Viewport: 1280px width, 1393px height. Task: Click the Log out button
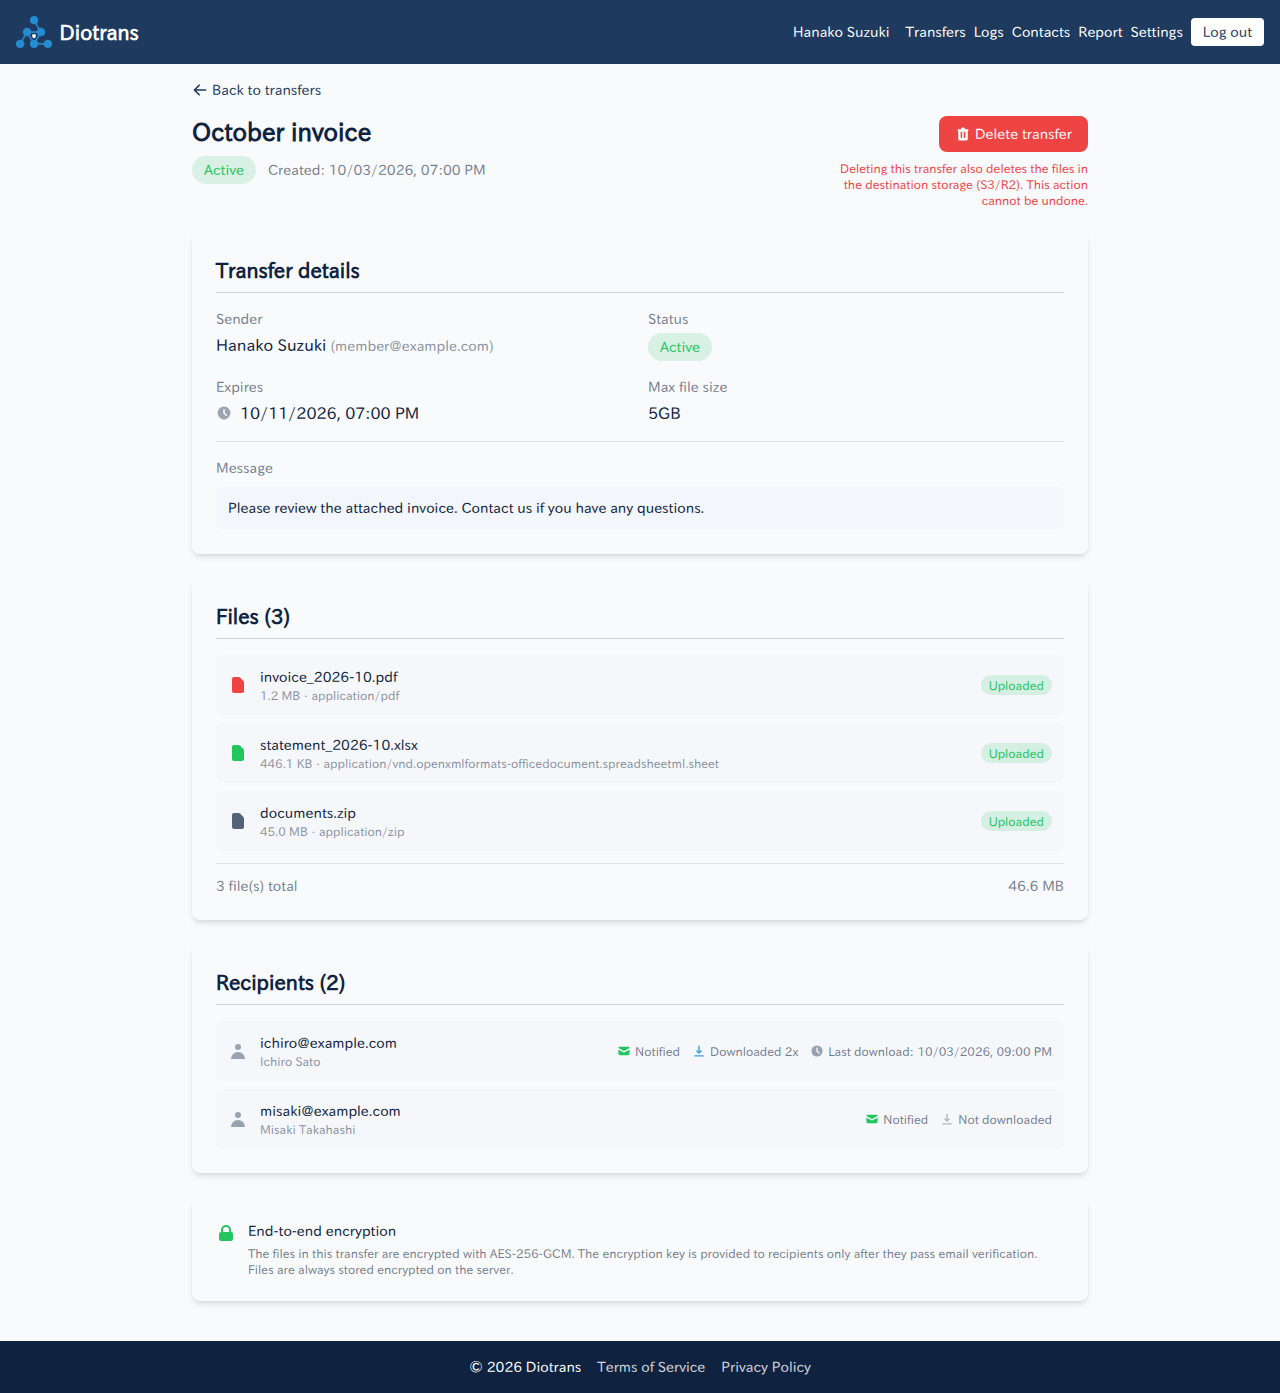pyautogui.click(x=1227, y=32)
